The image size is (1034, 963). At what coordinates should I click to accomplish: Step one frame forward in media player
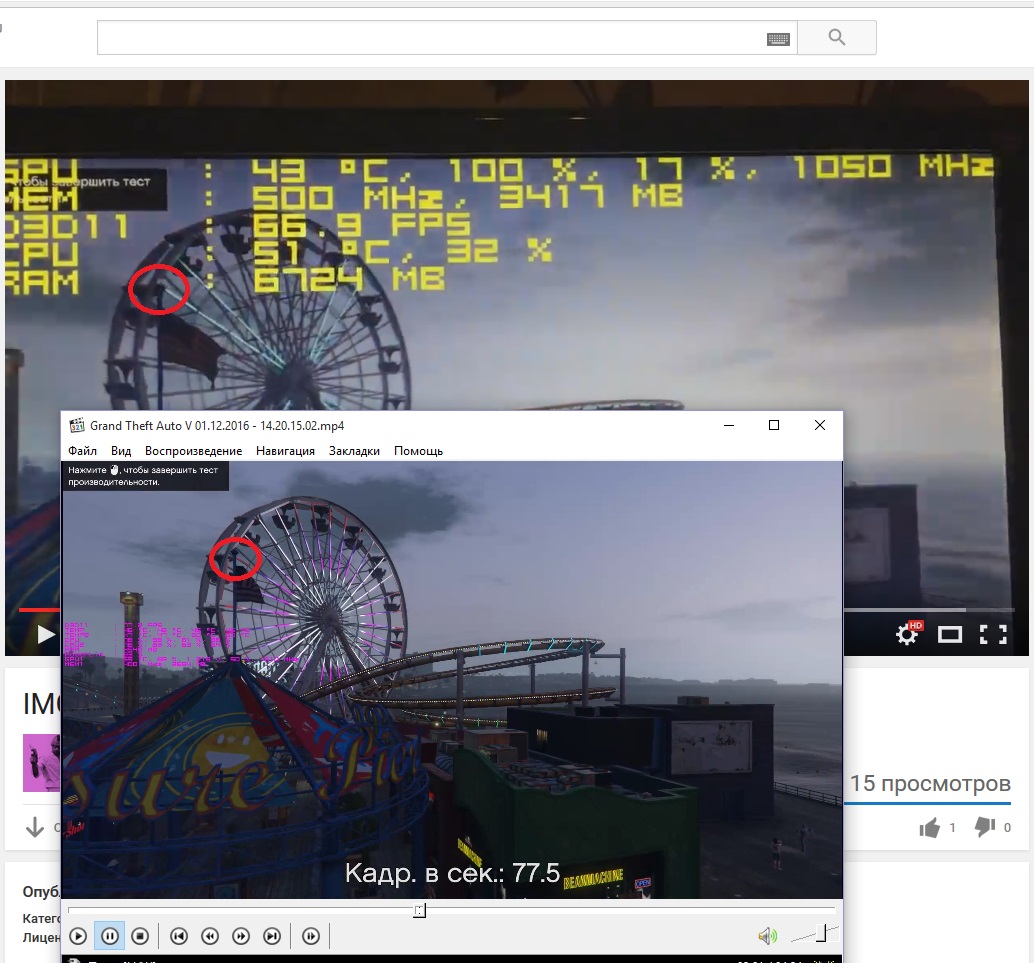[311, 936]
